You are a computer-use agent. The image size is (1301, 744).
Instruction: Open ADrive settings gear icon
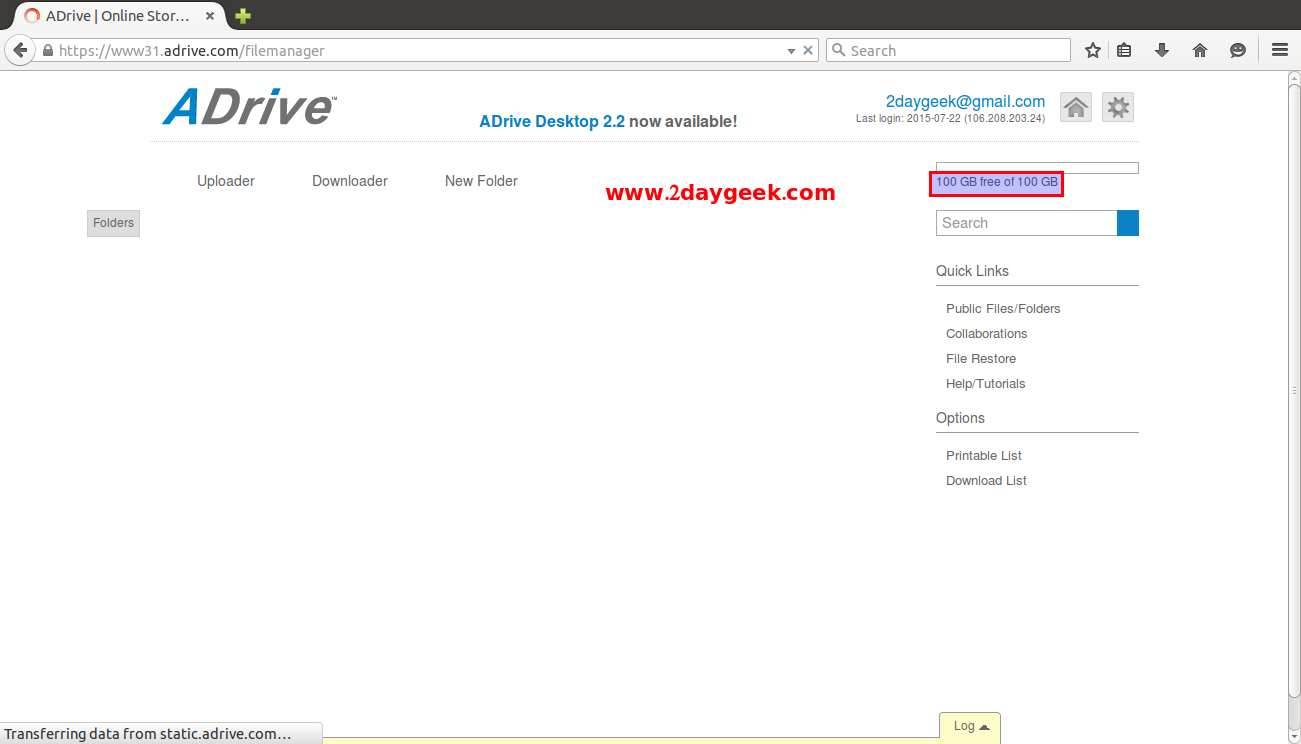point(1118,107)
